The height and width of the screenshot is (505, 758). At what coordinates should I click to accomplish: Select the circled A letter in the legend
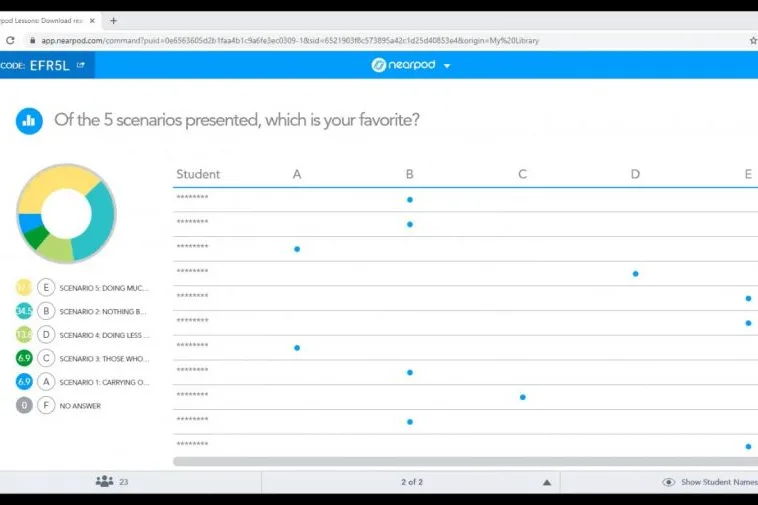(x=46, y=382)
